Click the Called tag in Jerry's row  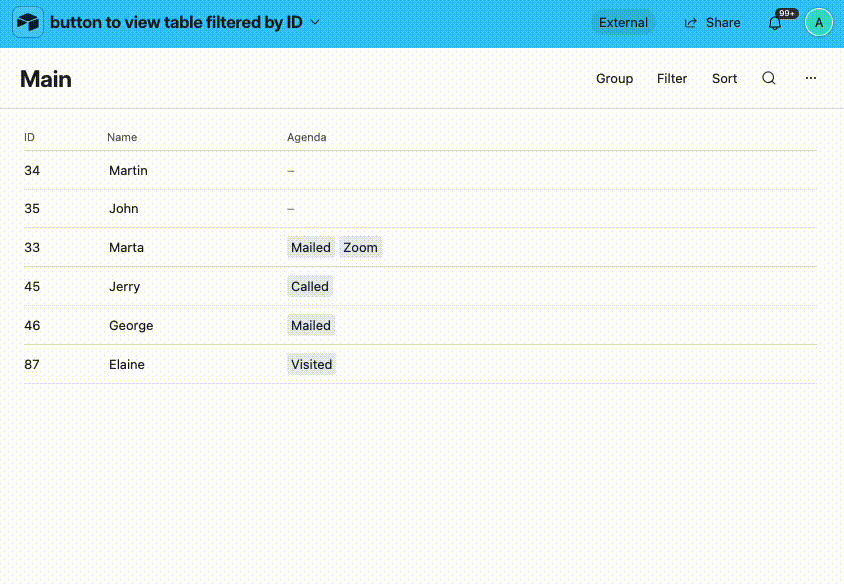[310, 286]
